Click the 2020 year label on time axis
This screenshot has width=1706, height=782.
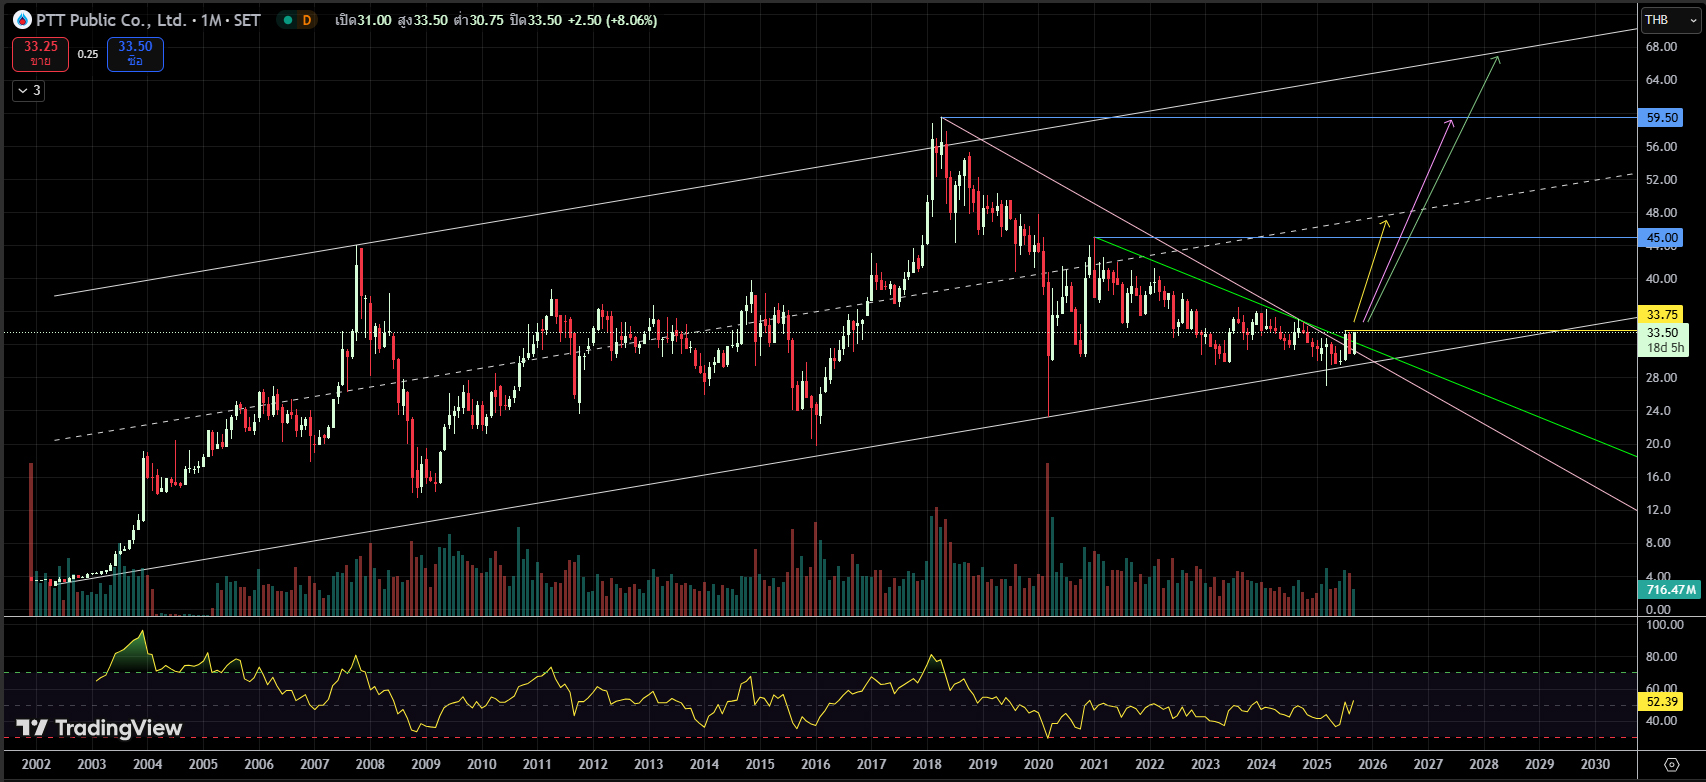(x=1038, y=764)
